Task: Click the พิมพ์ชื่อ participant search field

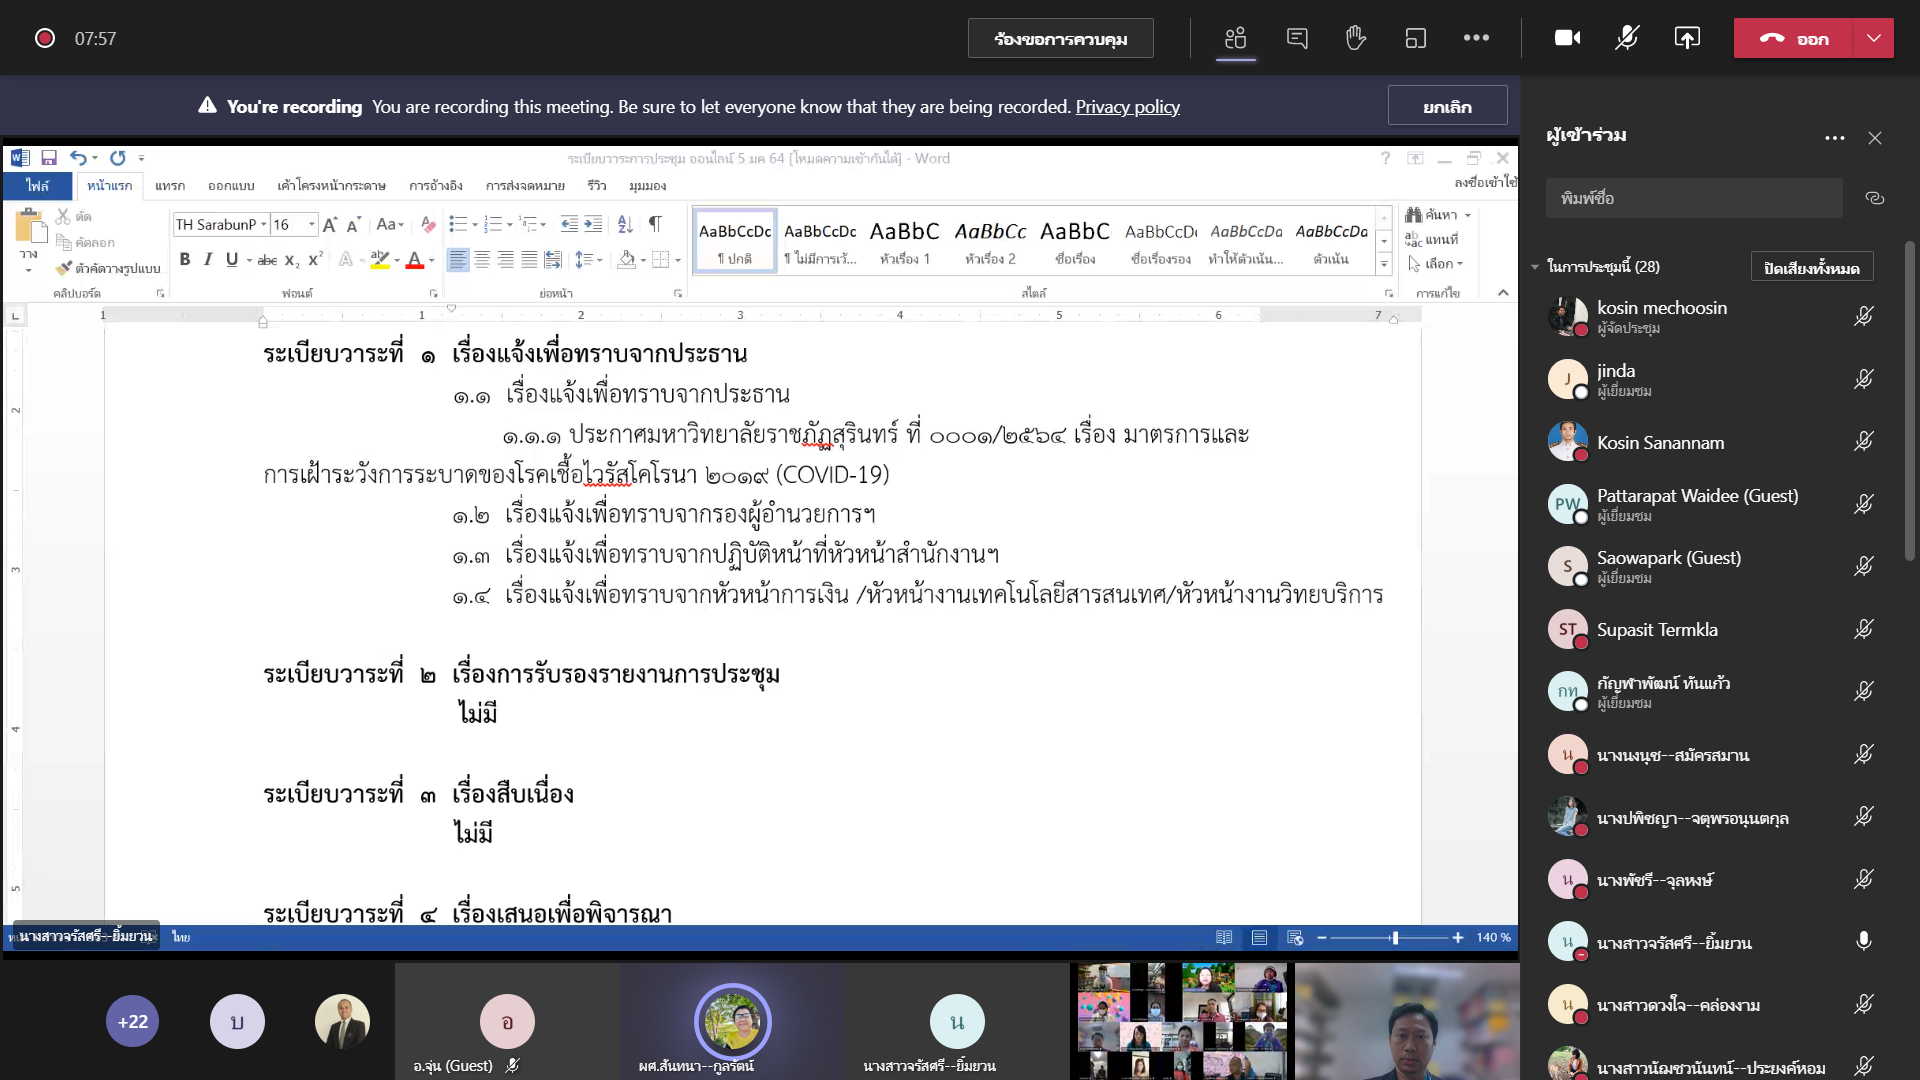Action: pos(1693,198)
